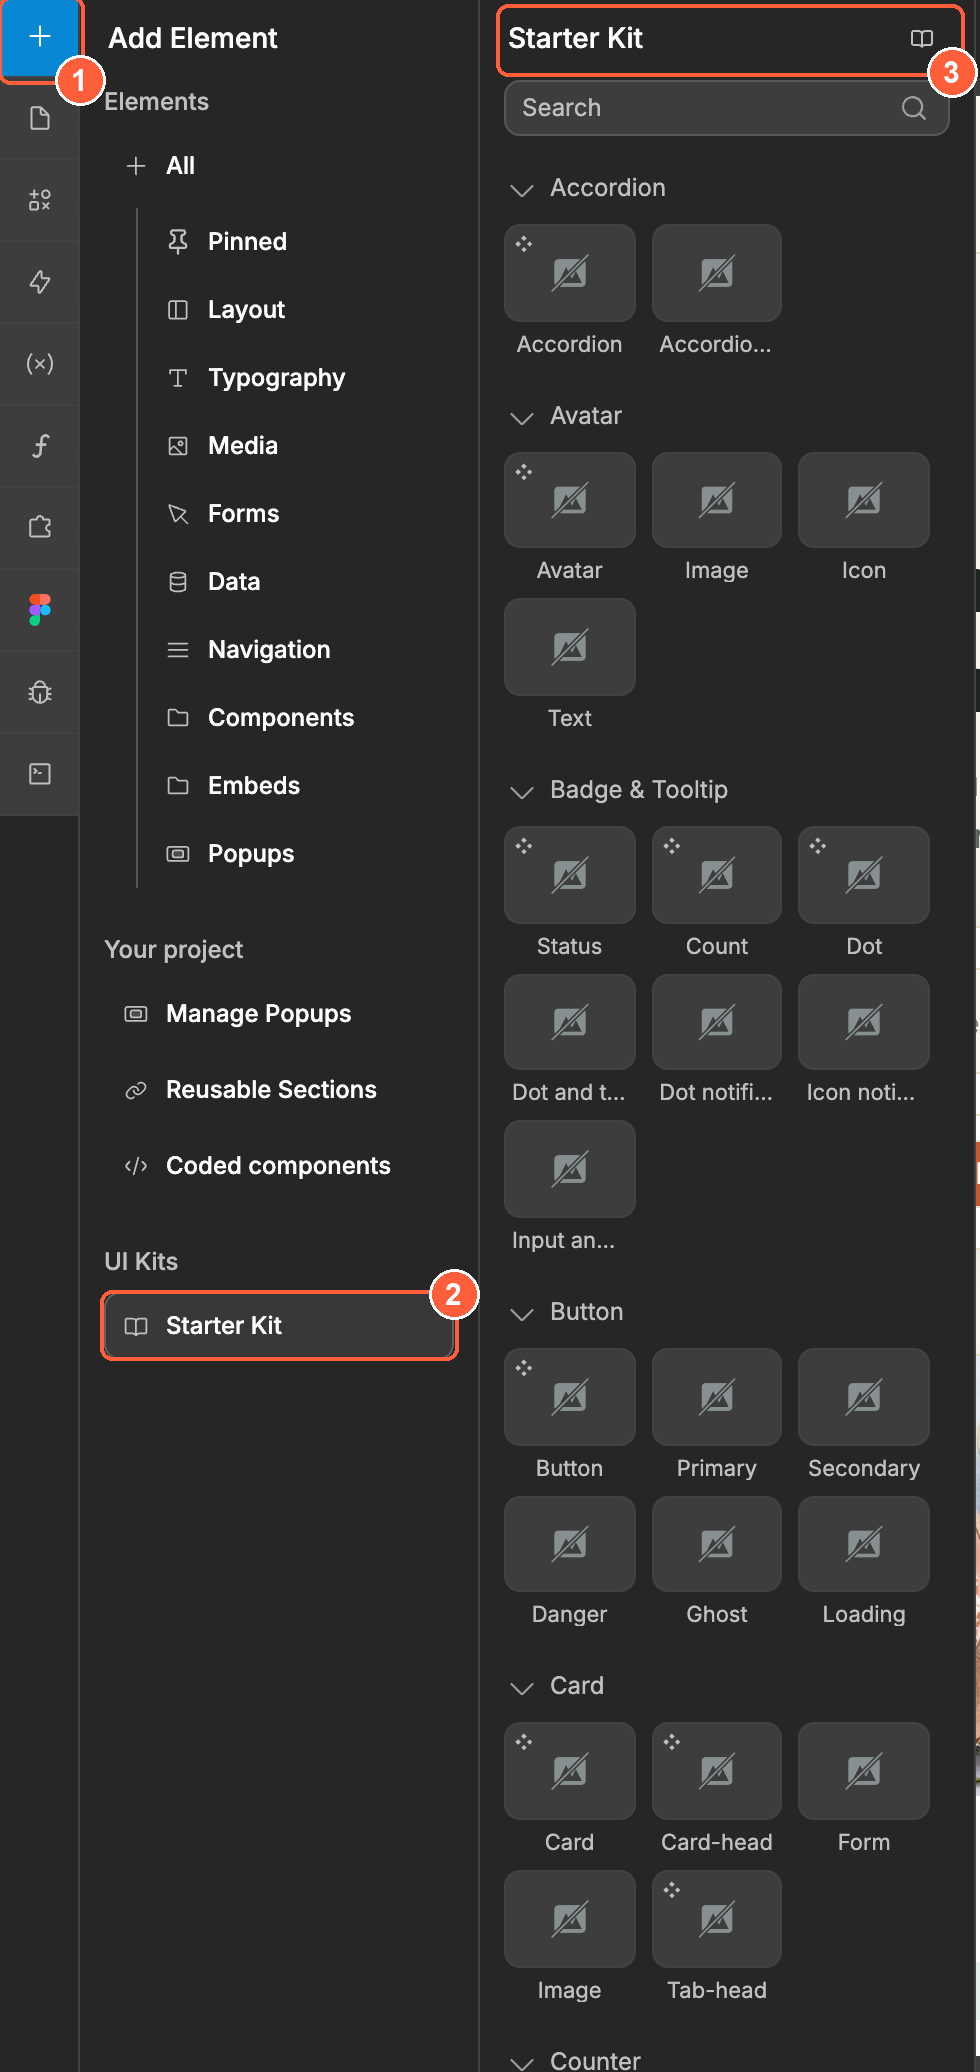Collapse the Accordion section
The width and height of the screenshot is (980, 2072).
[x=522, y=189]
